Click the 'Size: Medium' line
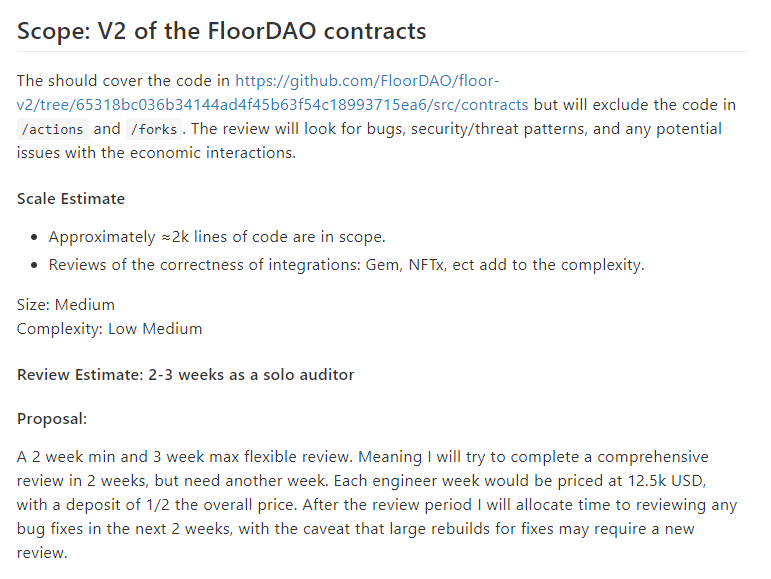This screenshot has height=579, width=771. point(66,305)
